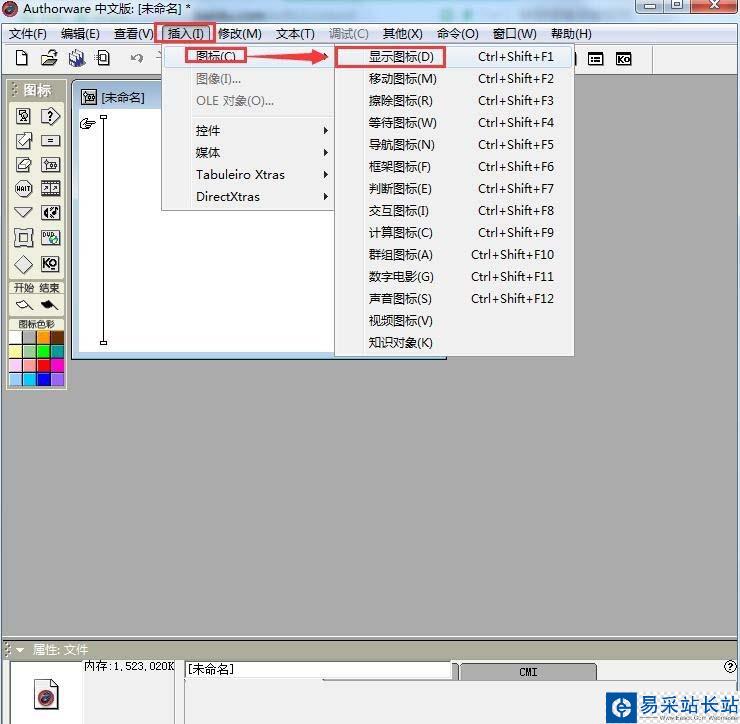The width and height of the screenshot is (740, 724).
Task: Click the Import toolbar icon
Action: [x=102, y=58]
